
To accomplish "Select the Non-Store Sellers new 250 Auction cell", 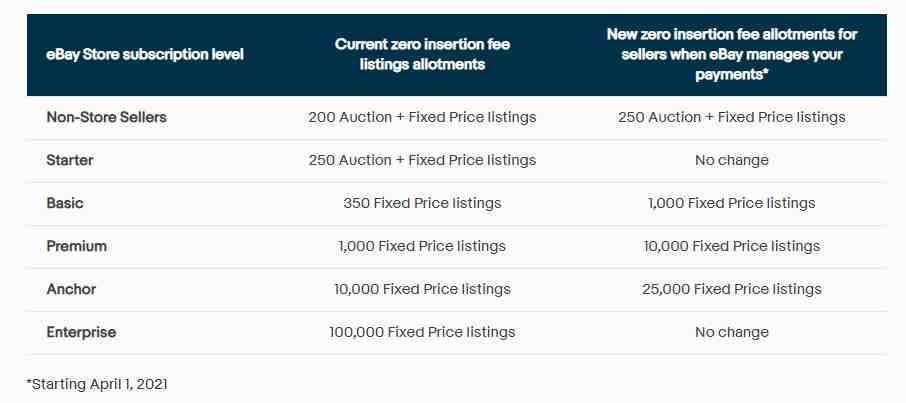I will pyautogui.click(x=732, y=117).
